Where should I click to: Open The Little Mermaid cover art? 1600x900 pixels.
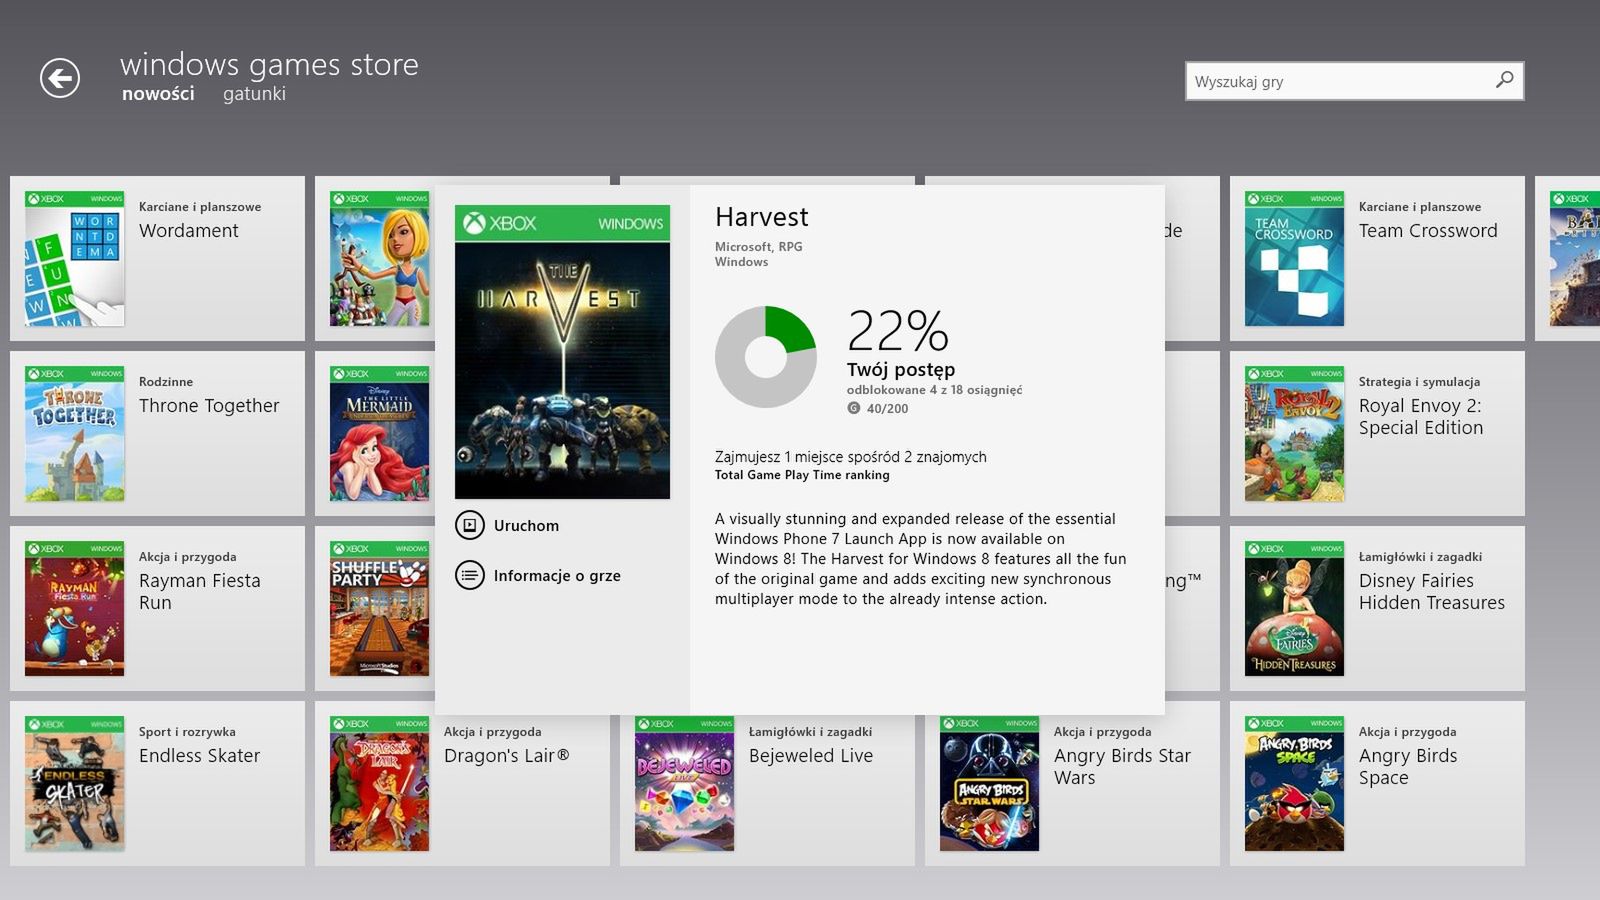(380, 433)
